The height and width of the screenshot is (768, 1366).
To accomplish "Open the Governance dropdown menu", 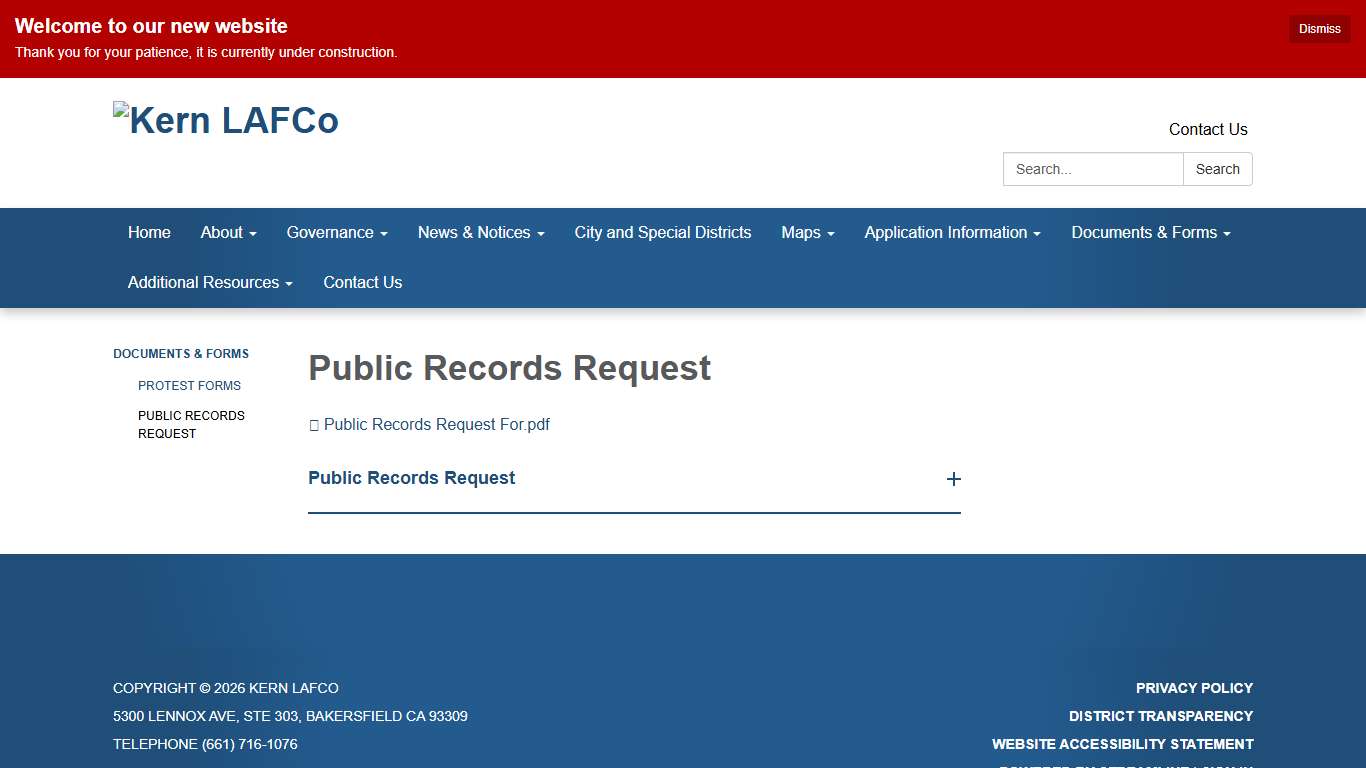I will [x=336, y=232].
